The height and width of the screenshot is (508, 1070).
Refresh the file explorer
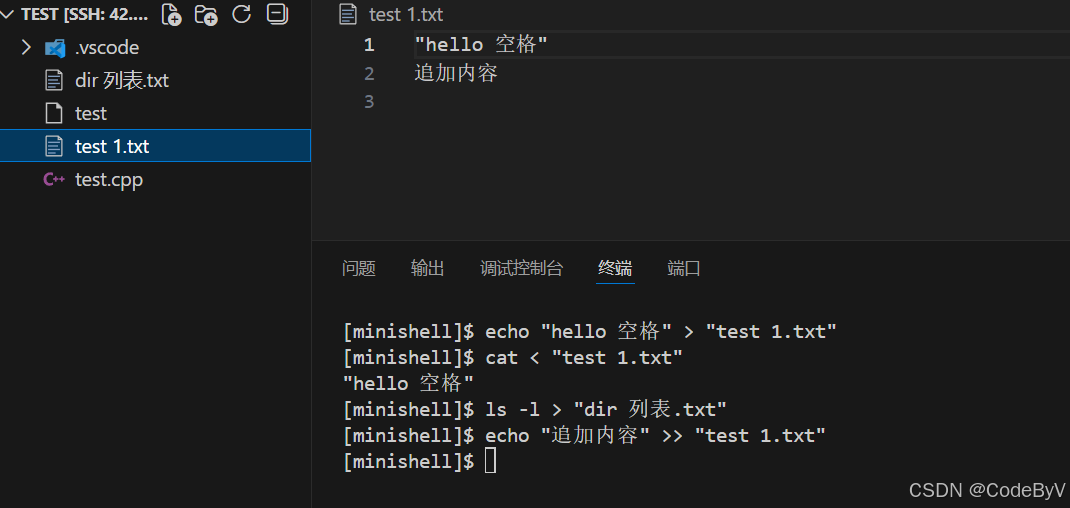tap(241, 15)
